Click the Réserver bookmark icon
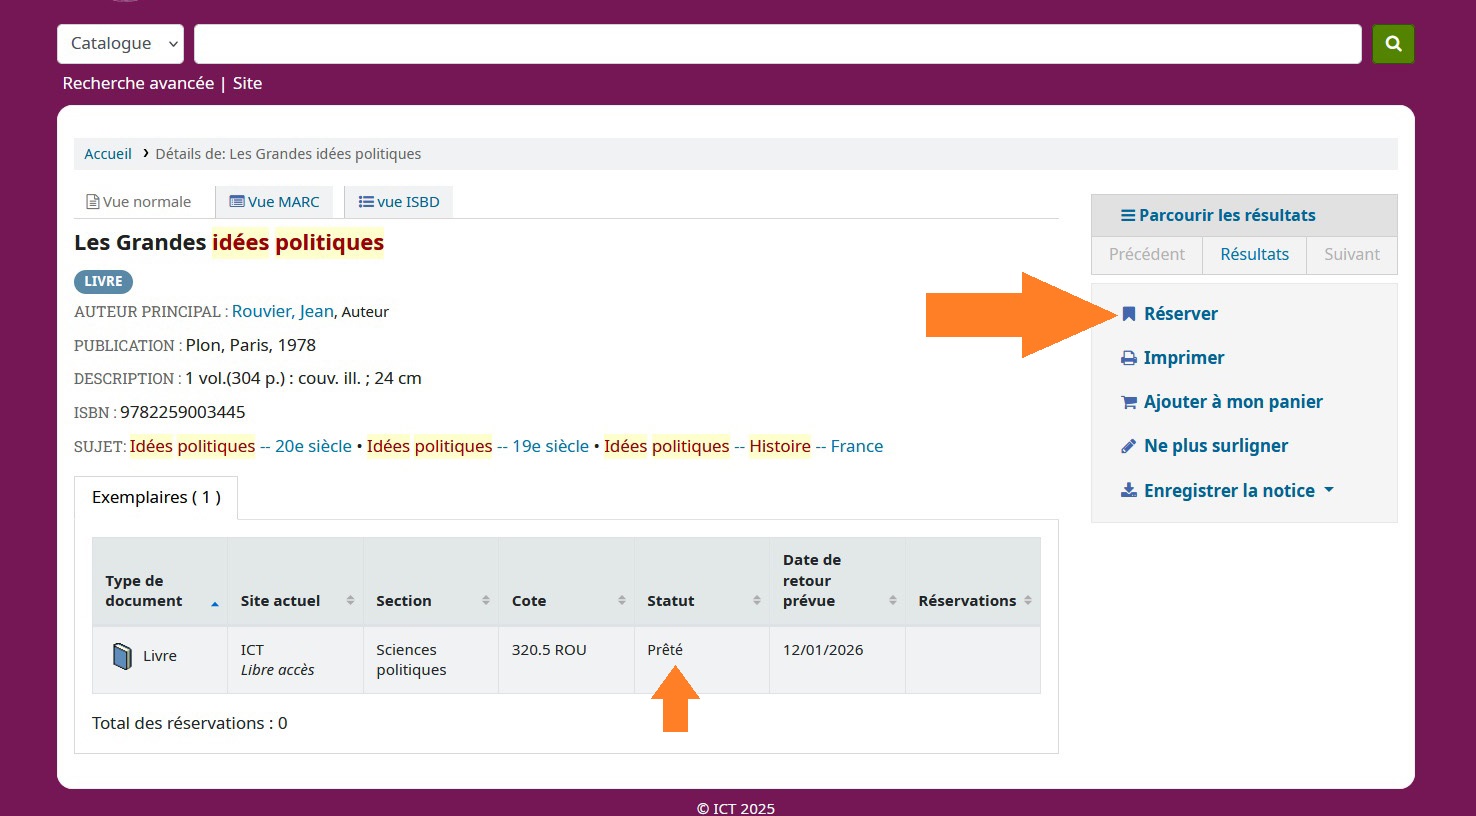This screenshot has width=1476, height=816. 1128,314
